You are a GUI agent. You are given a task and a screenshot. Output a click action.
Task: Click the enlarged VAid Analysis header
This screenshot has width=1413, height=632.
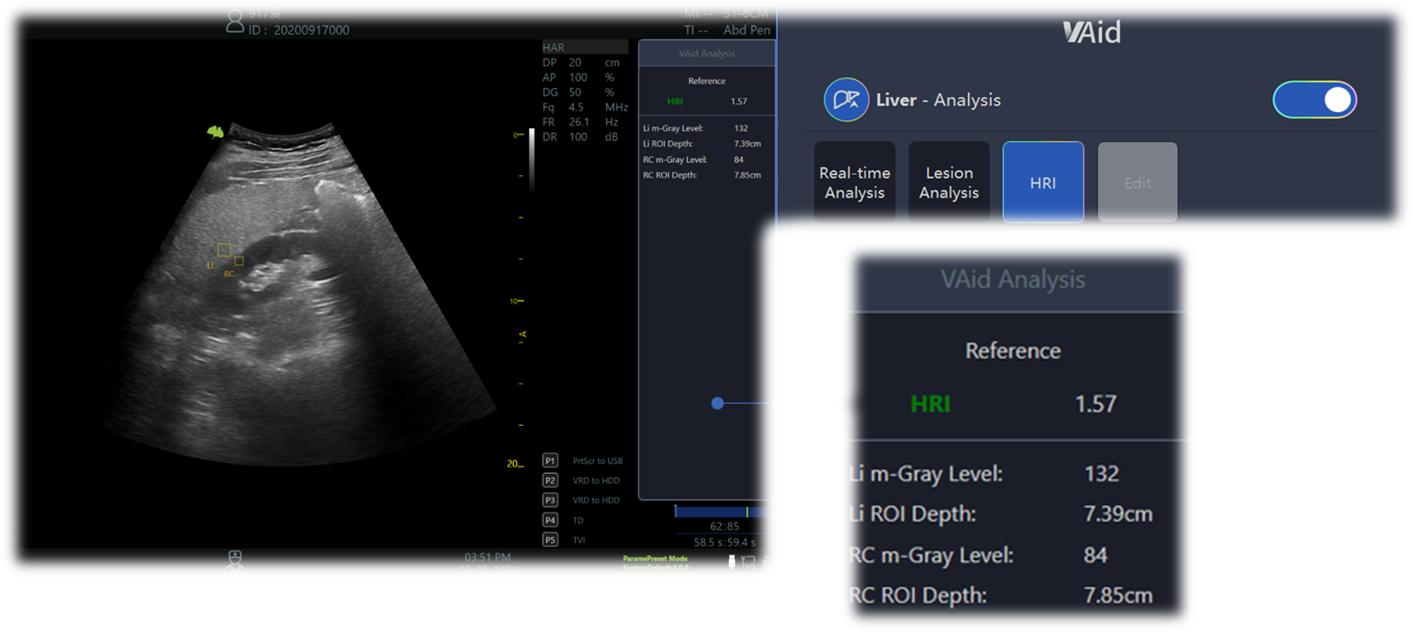pyautogui.click(x=1013, y=279)
